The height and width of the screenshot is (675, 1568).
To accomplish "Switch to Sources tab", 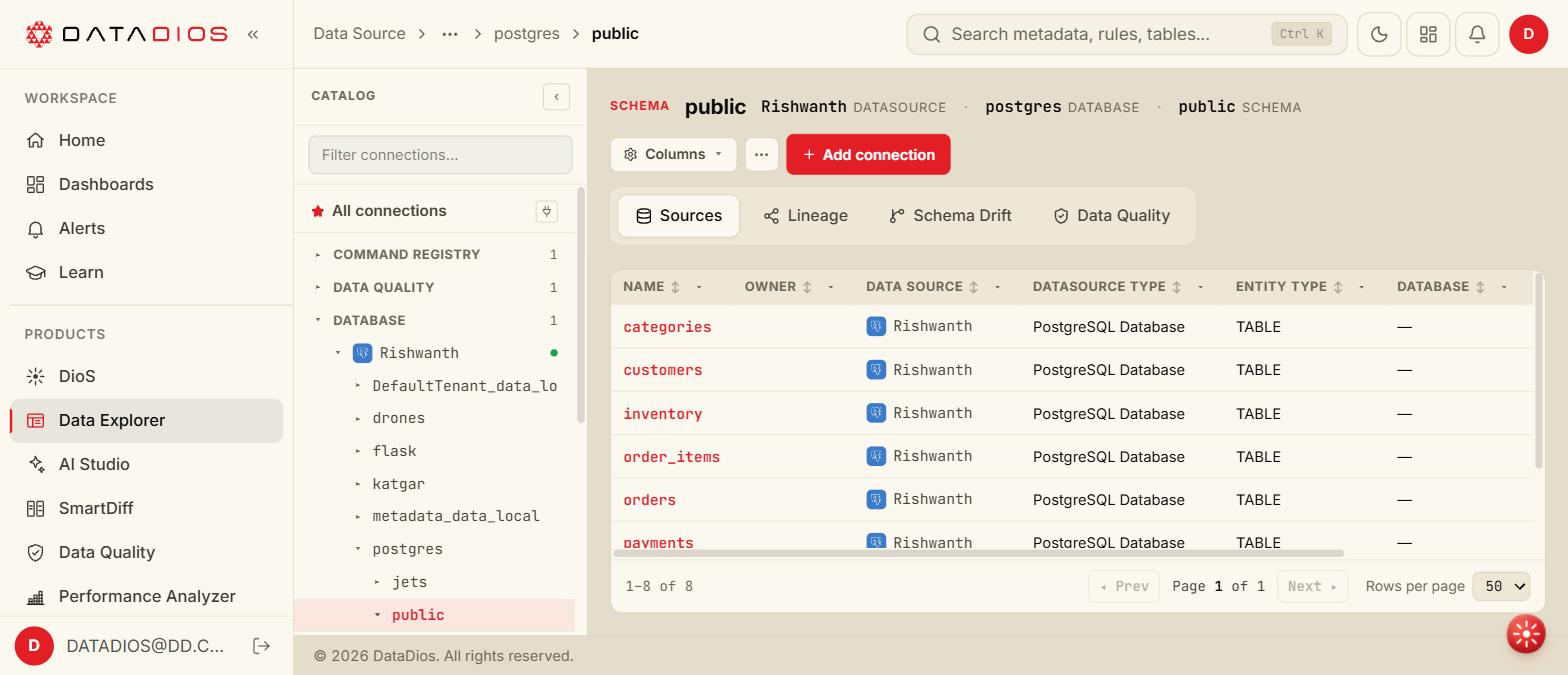I will 678,216.
